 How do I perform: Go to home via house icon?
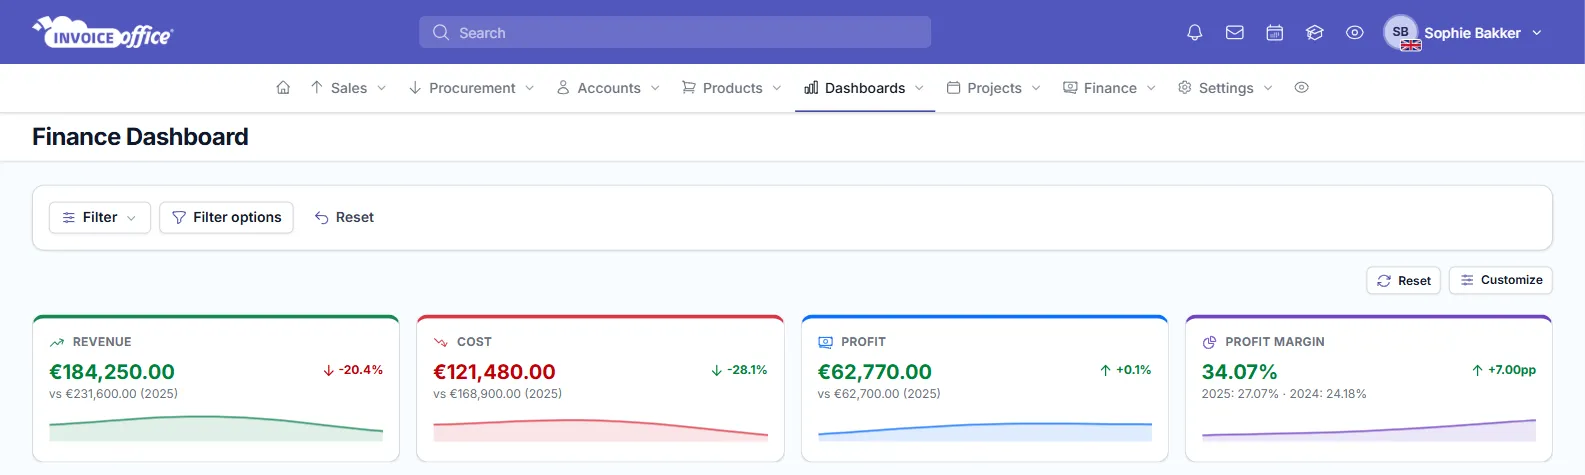click(x=283, y=88)
